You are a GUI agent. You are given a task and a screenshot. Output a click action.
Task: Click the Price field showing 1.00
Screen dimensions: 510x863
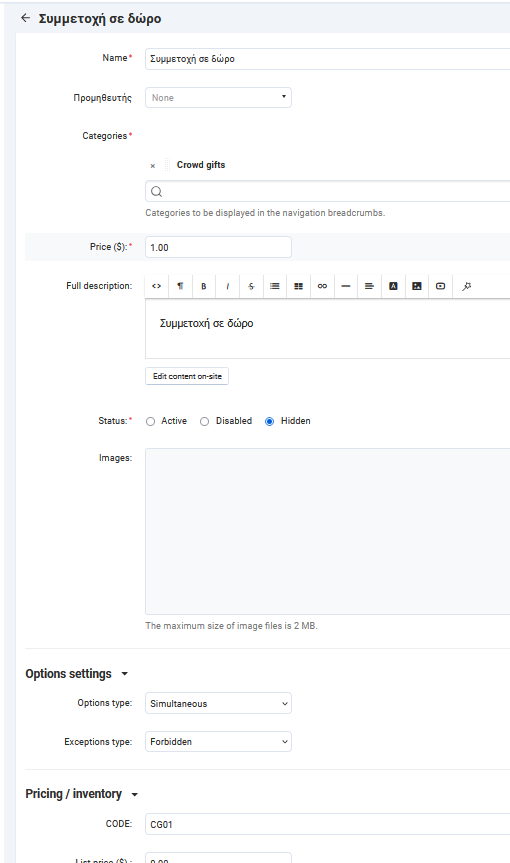pos(218,247)
